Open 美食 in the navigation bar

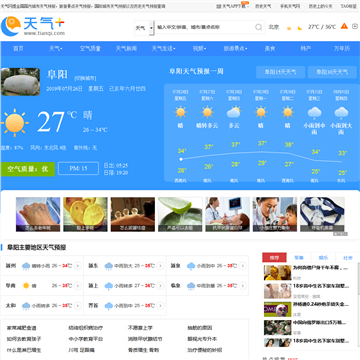(x=270, y=49)
